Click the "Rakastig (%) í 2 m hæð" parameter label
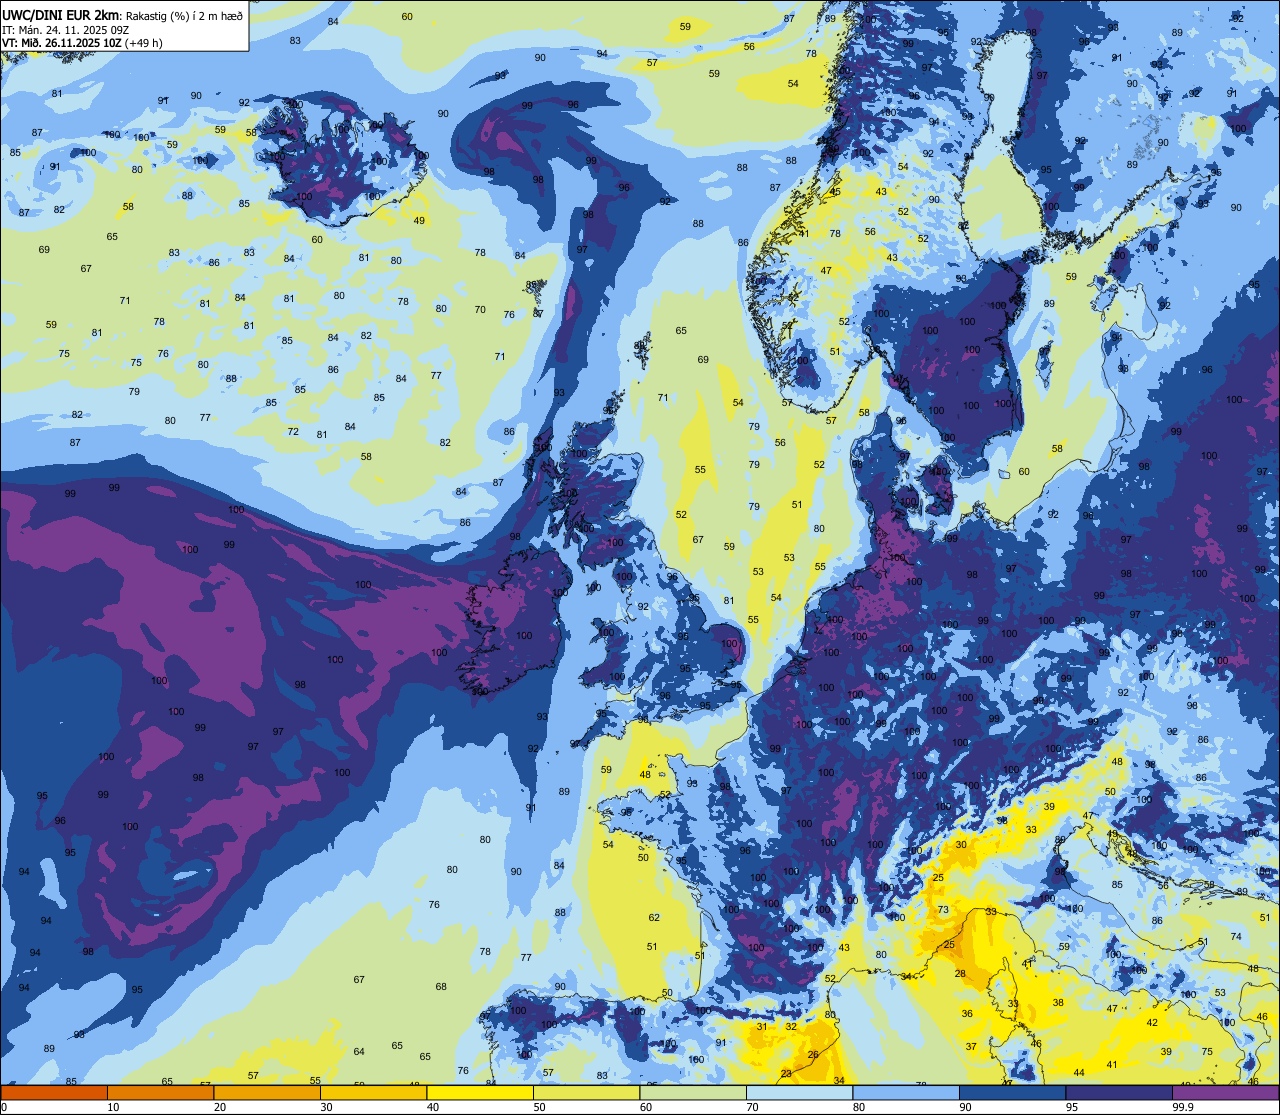This screenshot has width=1280, height=1115. coord(185,15)
